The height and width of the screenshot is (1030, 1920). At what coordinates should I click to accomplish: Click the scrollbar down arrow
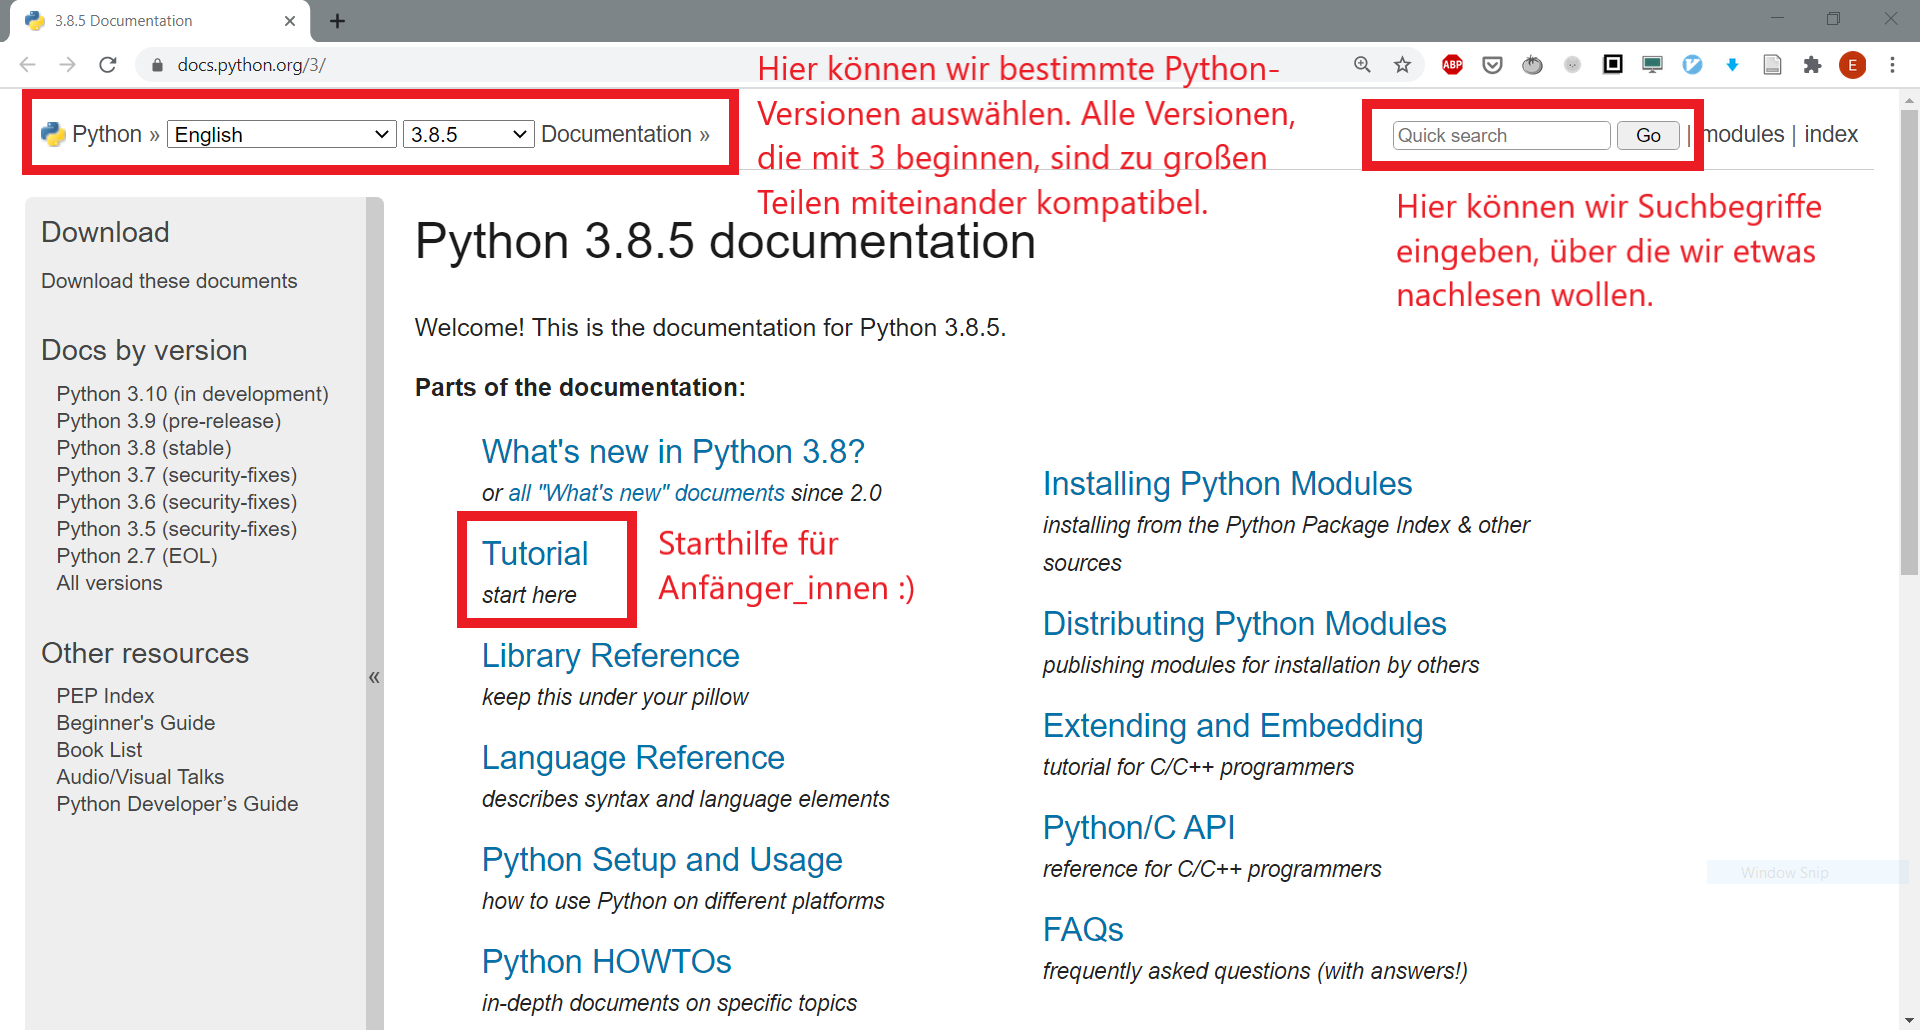1909,1020
